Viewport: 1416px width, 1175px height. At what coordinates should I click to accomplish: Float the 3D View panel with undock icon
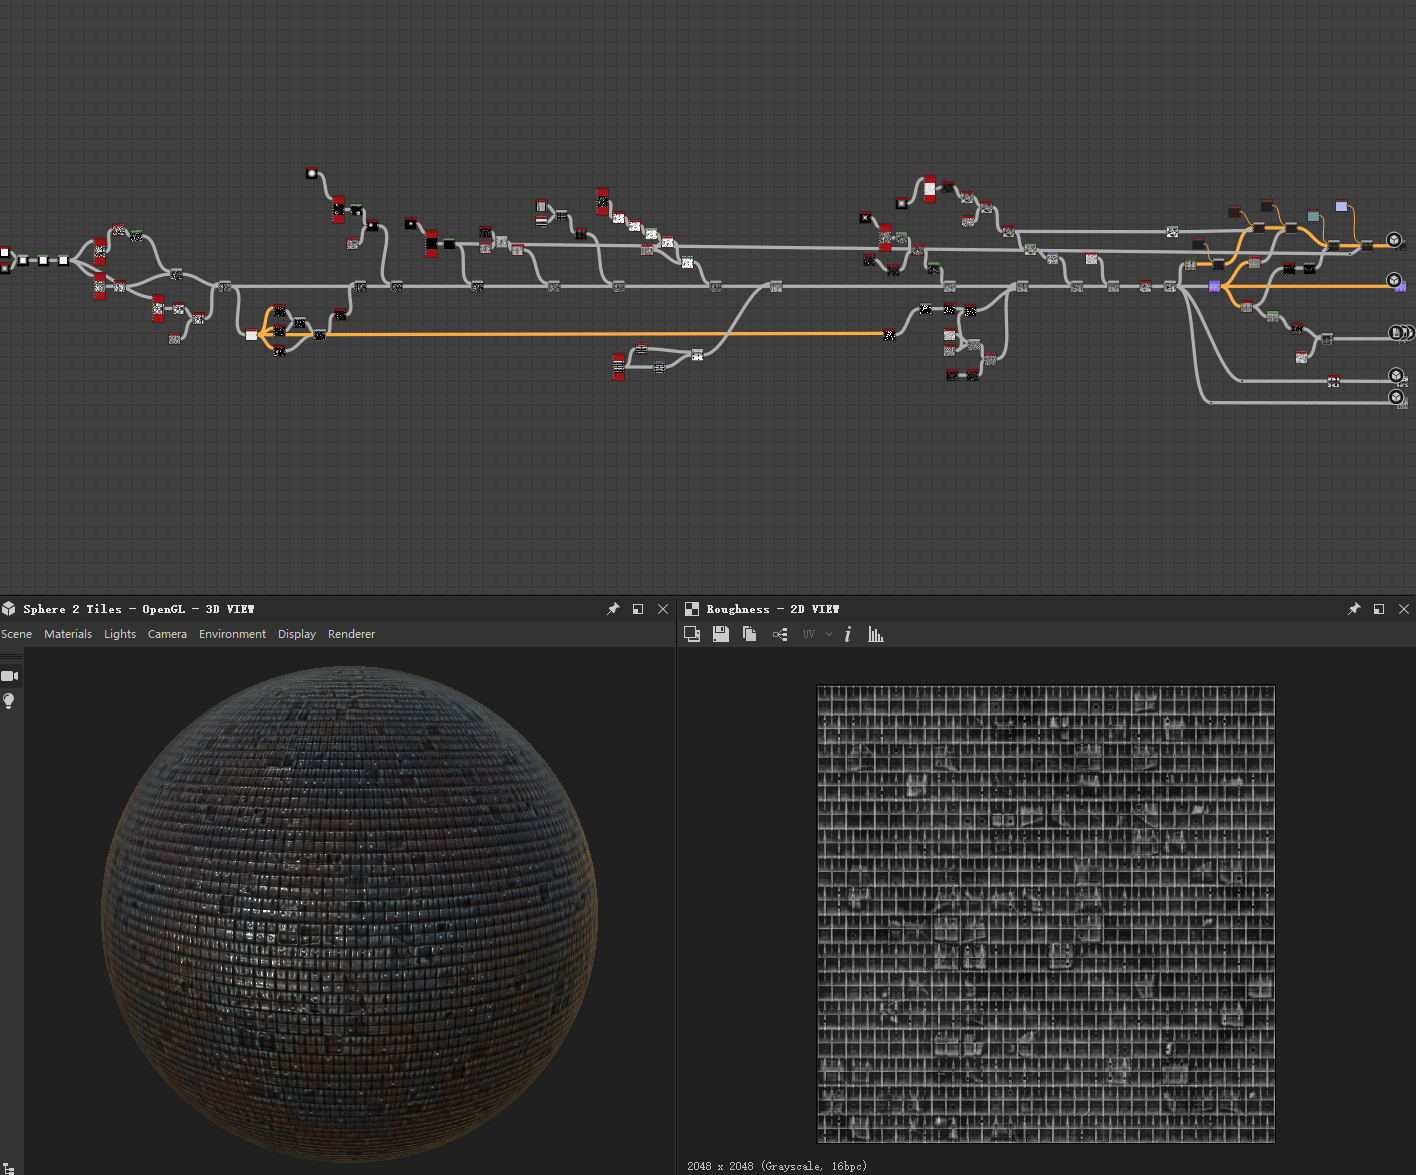(x=638, y=609)
